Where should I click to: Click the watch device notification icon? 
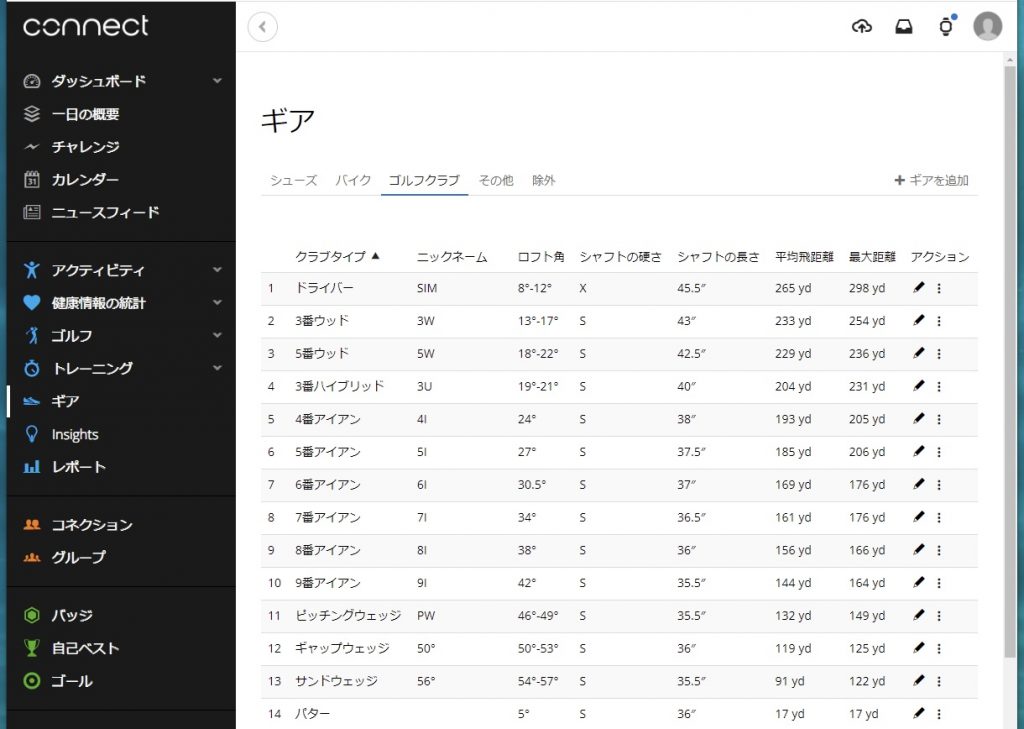tap(946, 27)
